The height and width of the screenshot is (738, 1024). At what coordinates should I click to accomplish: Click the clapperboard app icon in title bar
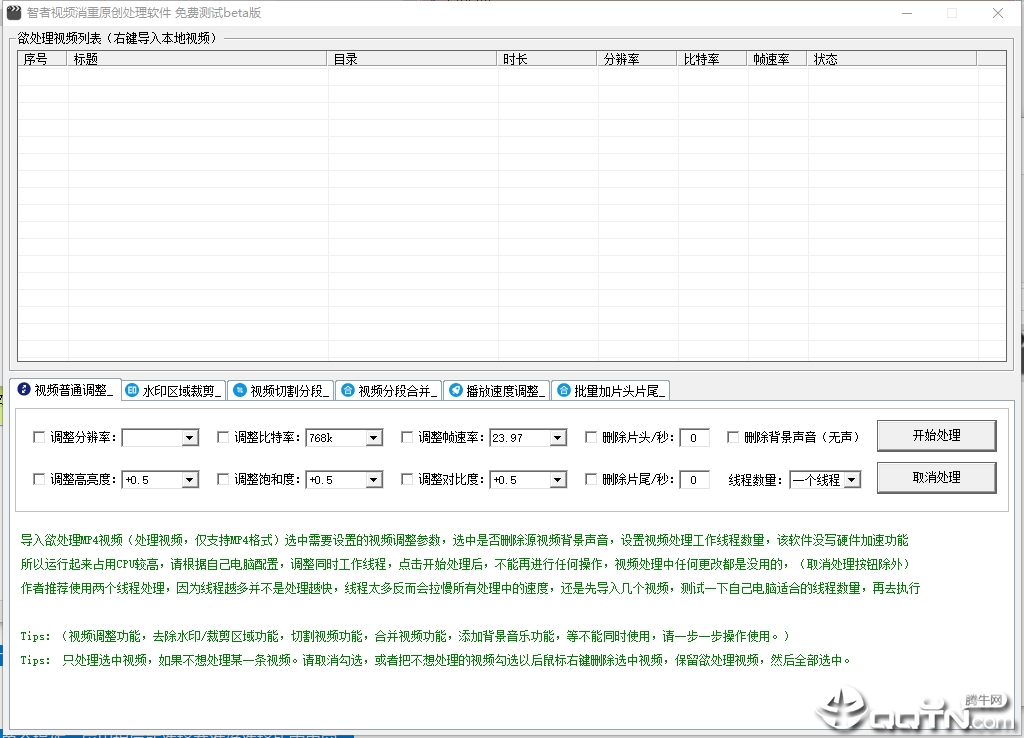(14, 12)
